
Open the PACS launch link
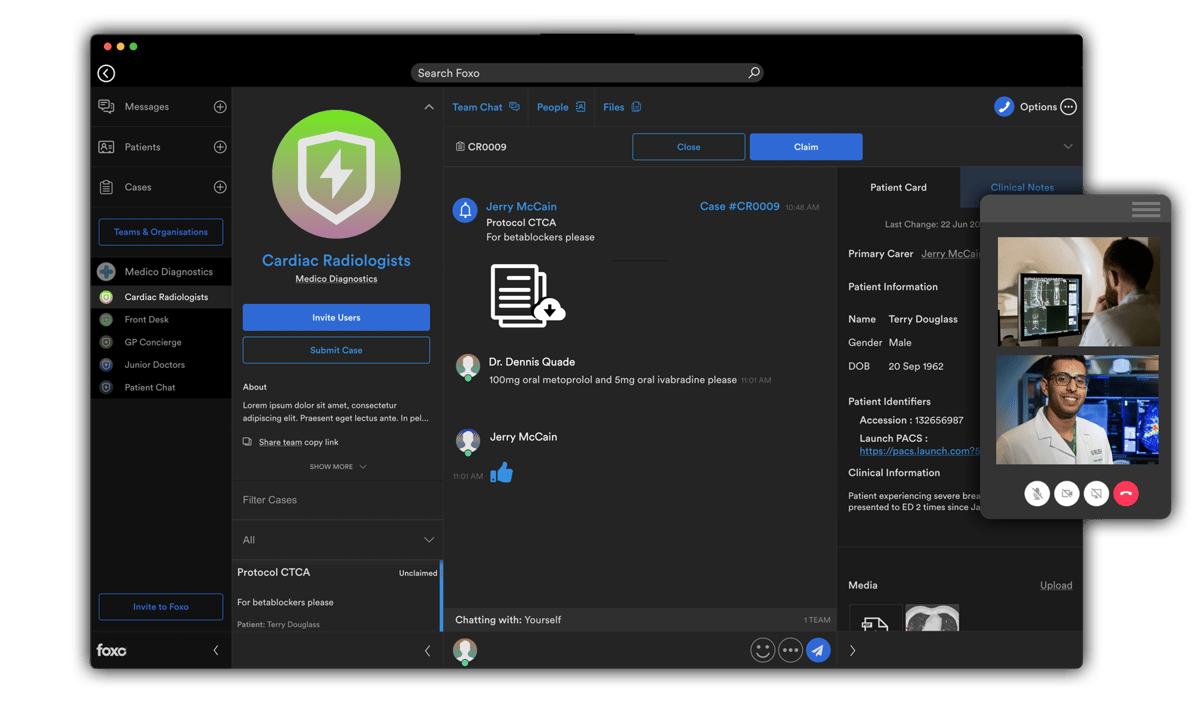coord(918,451)
